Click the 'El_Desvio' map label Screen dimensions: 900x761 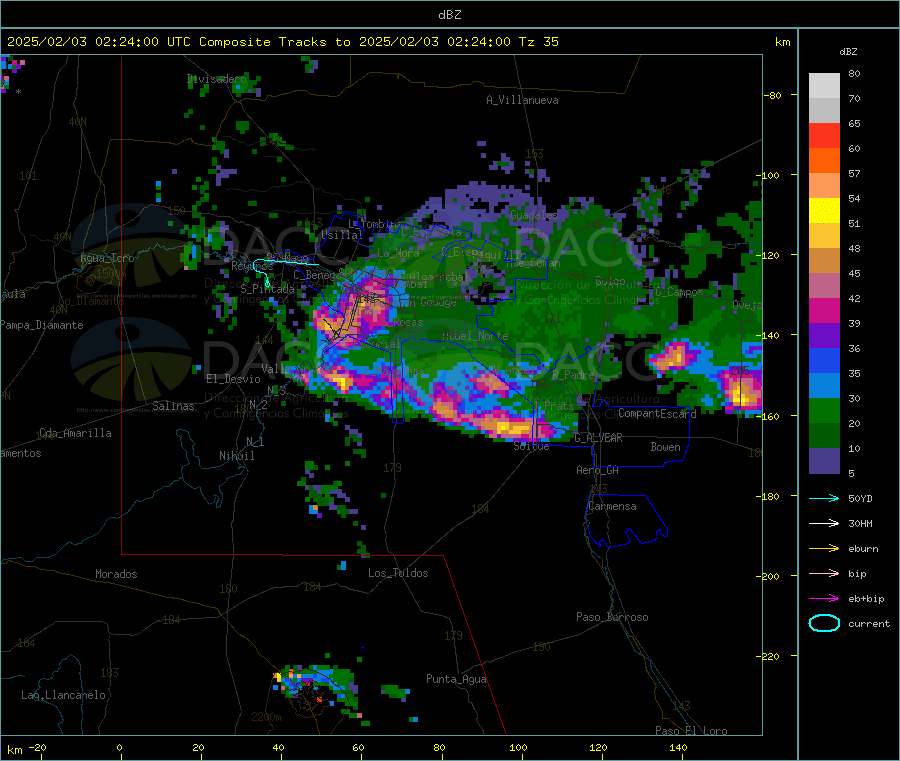[233, 379]
